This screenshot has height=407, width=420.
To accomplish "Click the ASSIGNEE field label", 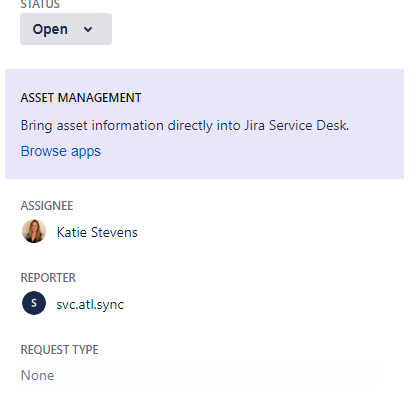I will pyautogui.click(x=47, y=206).
